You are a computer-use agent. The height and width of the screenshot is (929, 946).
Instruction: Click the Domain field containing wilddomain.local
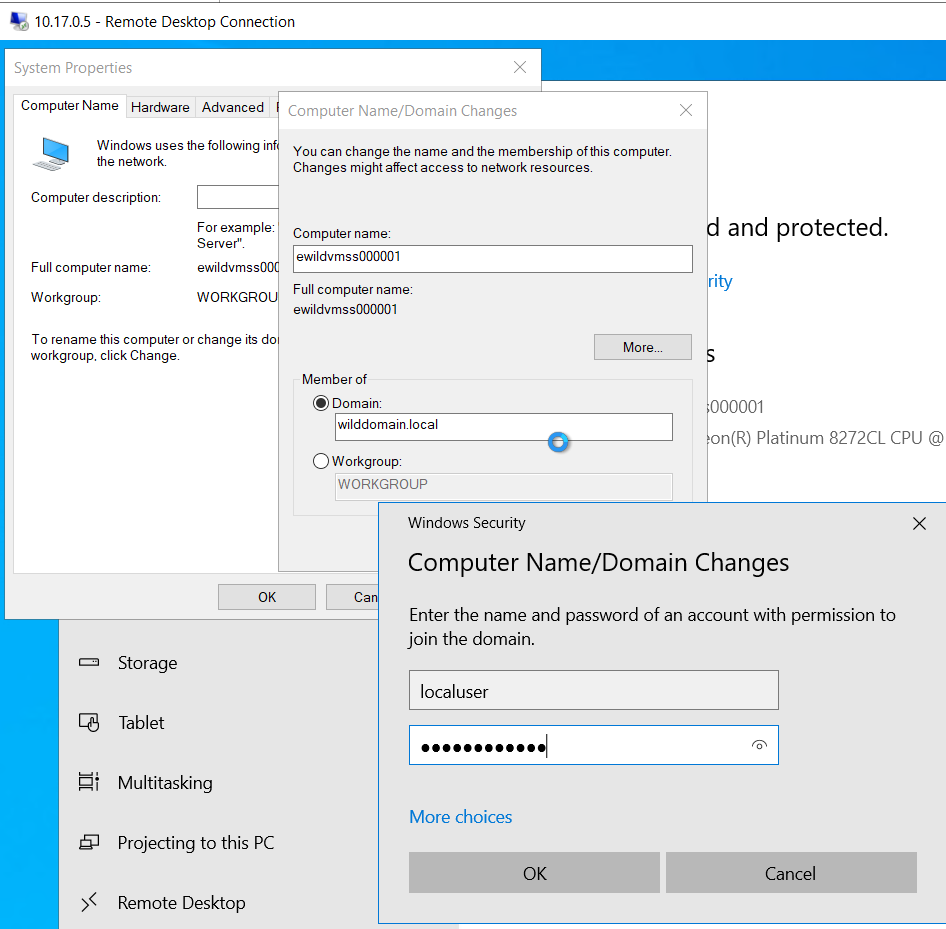(x=504, y=426)
